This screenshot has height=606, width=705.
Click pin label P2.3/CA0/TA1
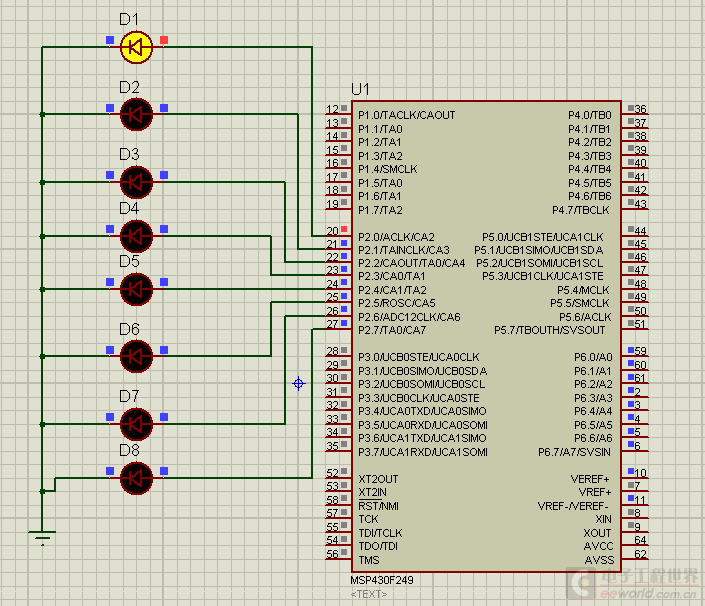point(392,276)
